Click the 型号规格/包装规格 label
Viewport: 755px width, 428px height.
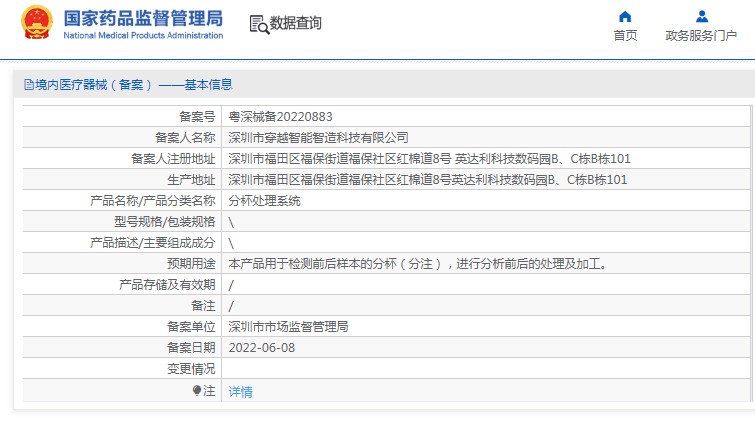point(164,222)
